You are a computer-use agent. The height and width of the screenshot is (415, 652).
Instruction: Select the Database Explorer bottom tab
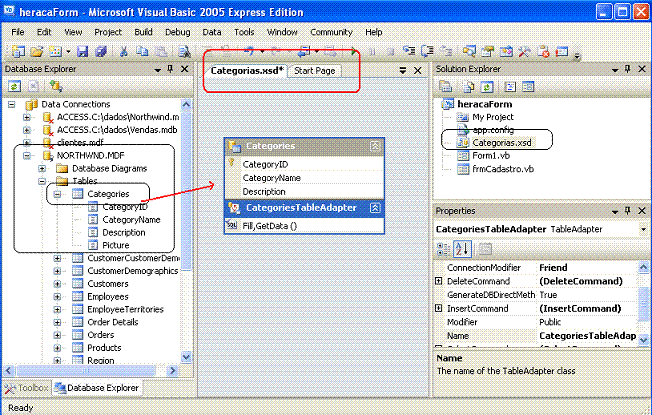(x=97, y=388)
